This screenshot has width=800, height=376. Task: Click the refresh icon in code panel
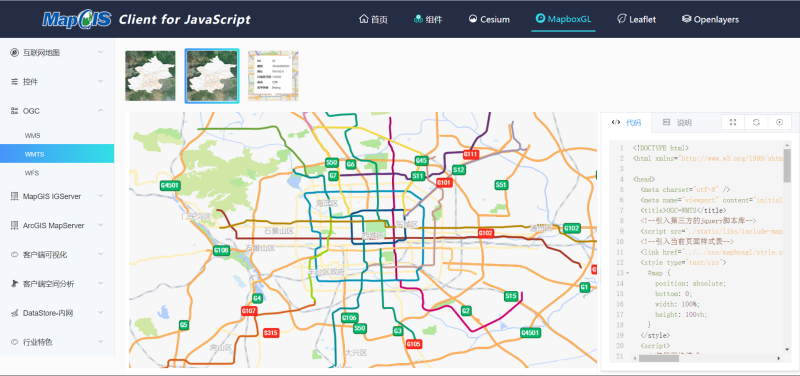click(x=756, y=122)
